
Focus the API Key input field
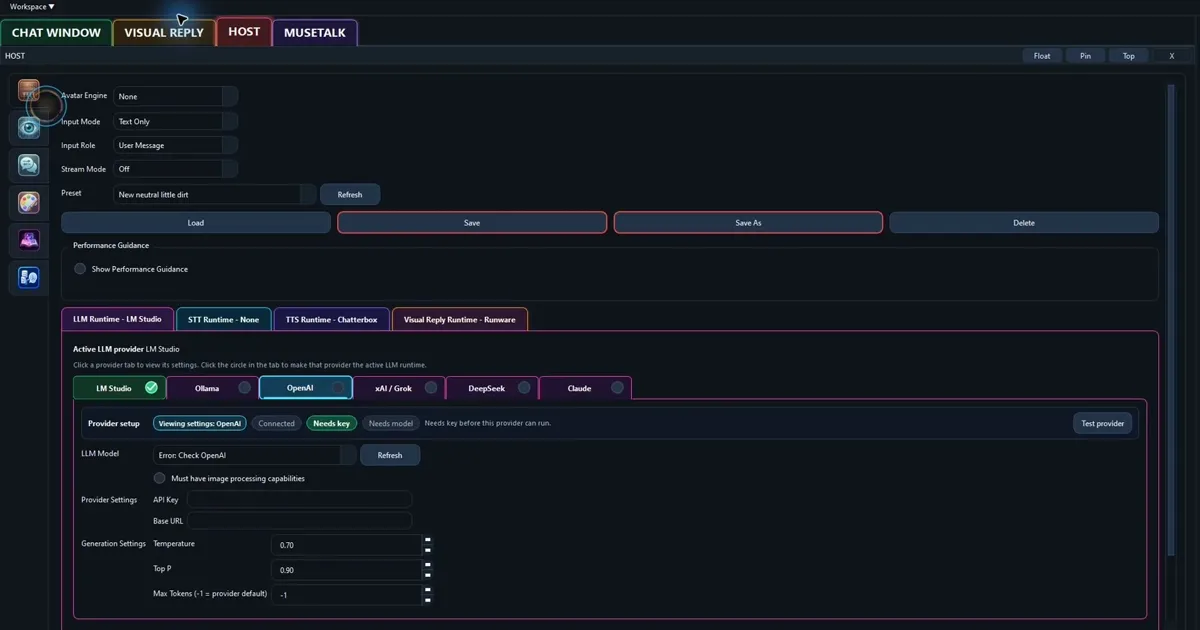(300, 499)
